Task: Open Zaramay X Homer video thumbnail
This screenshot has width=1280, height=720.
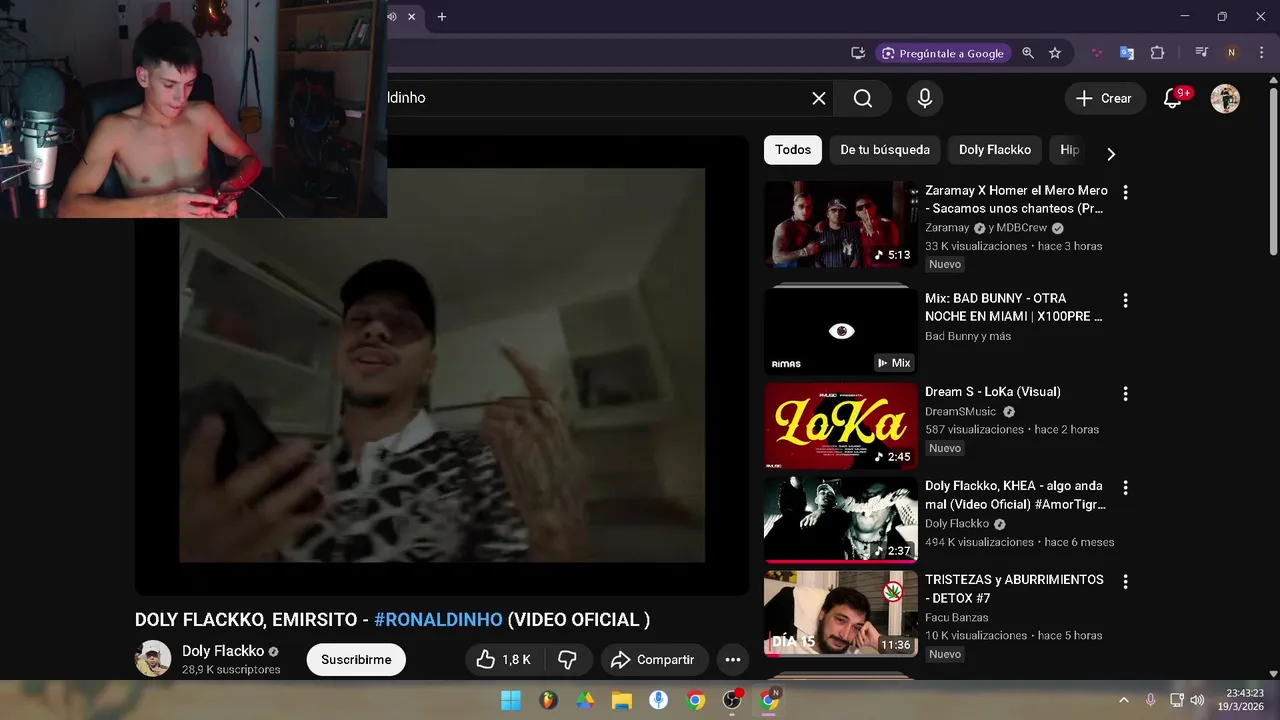Action: tap(841, 224)
